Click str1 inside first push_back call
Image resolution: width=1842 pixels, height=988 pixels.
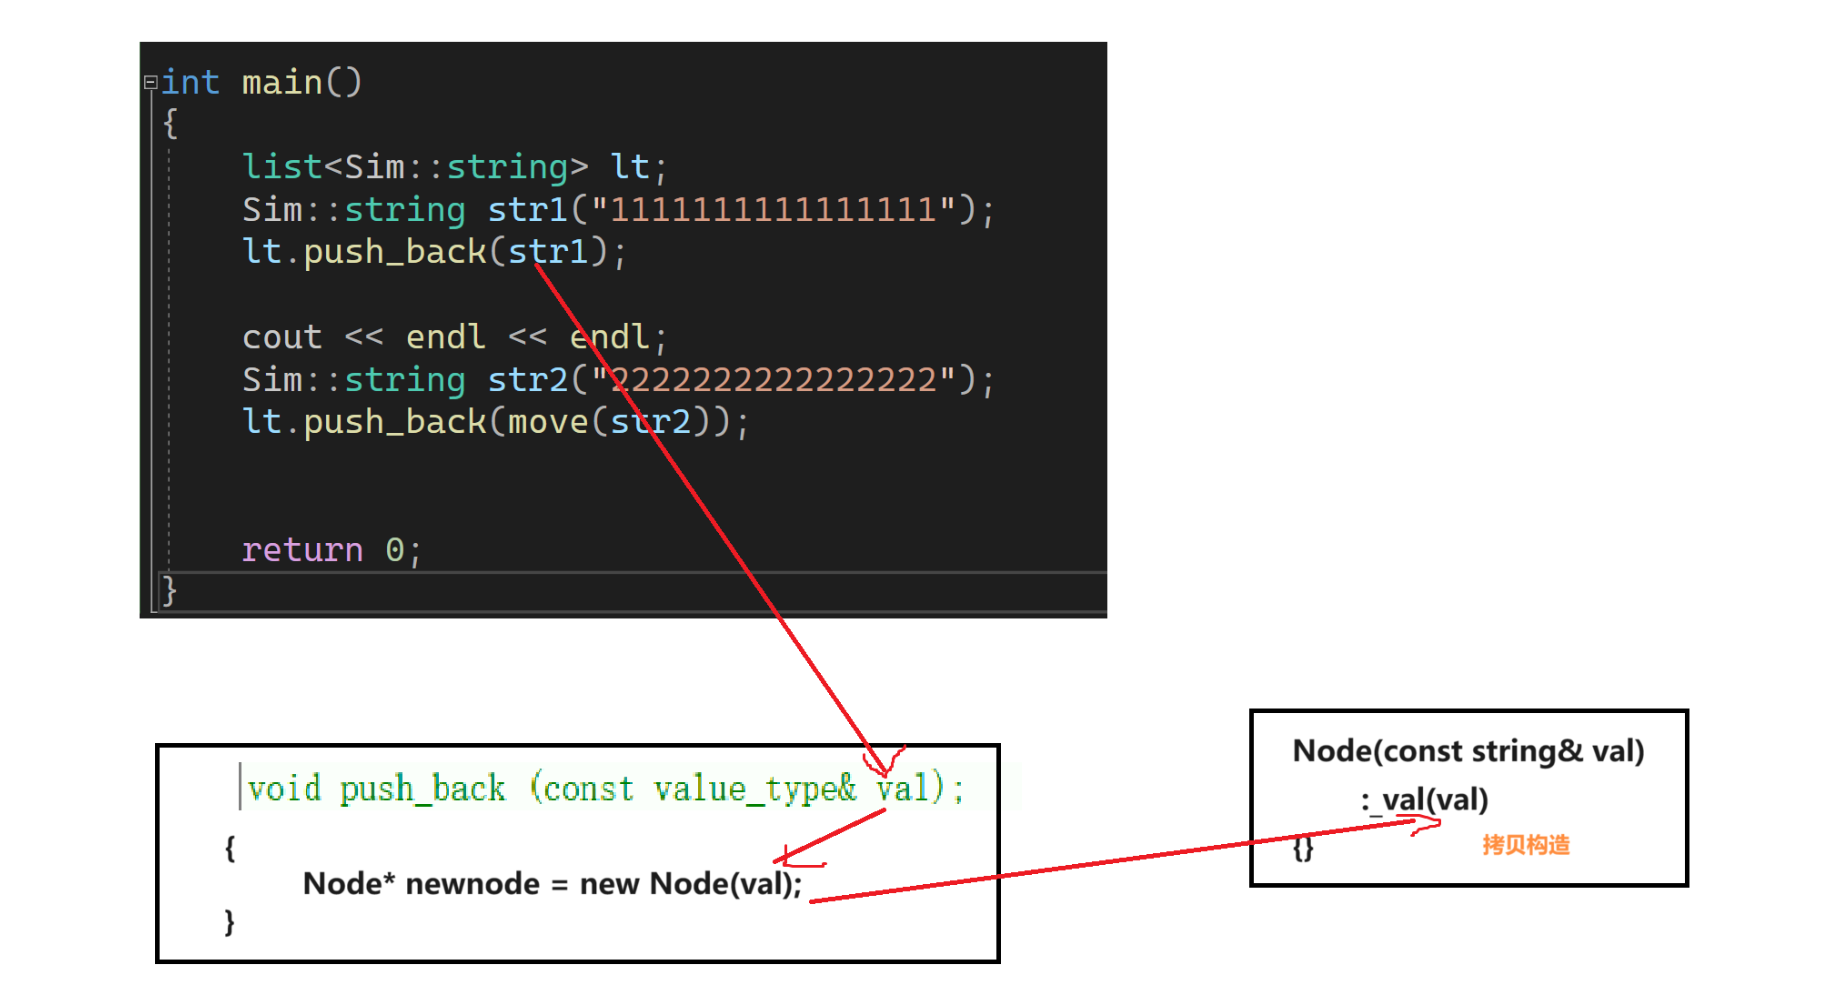548,251
